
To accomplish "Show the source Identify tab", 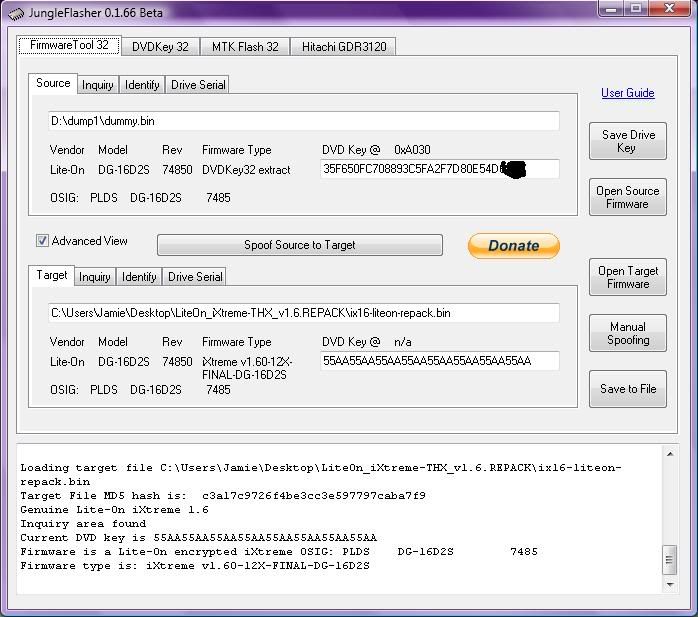I will [142, 85].
